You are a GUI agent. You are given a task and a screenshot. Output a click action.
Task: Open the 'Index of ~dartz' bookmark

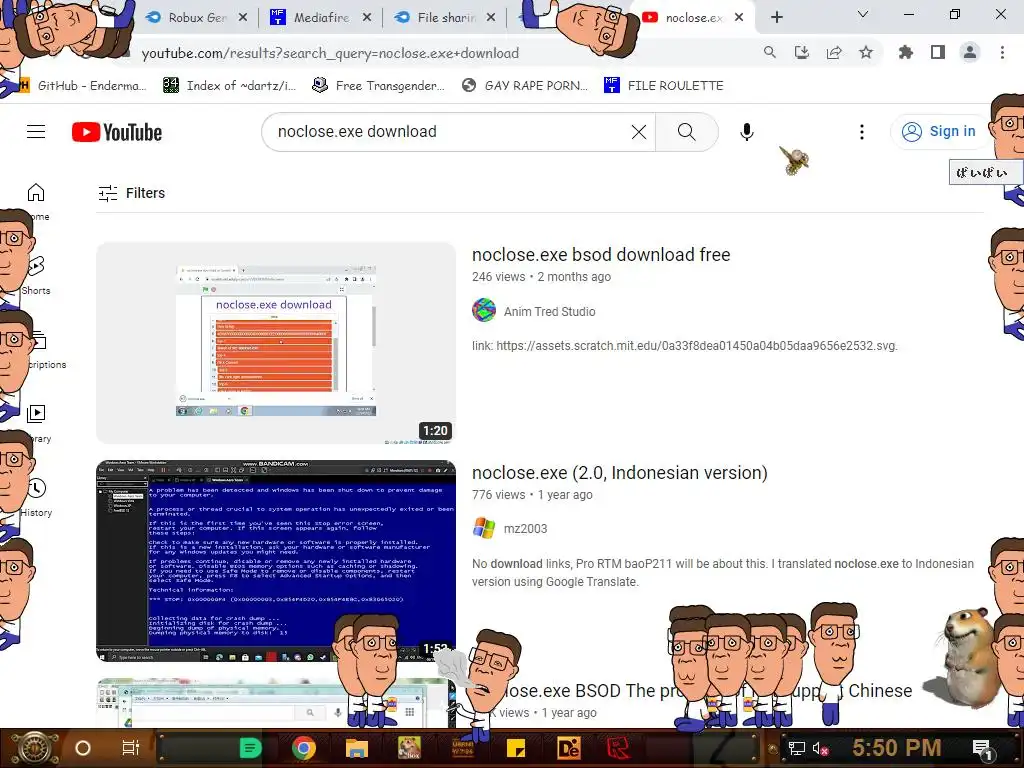pos(230,86)
